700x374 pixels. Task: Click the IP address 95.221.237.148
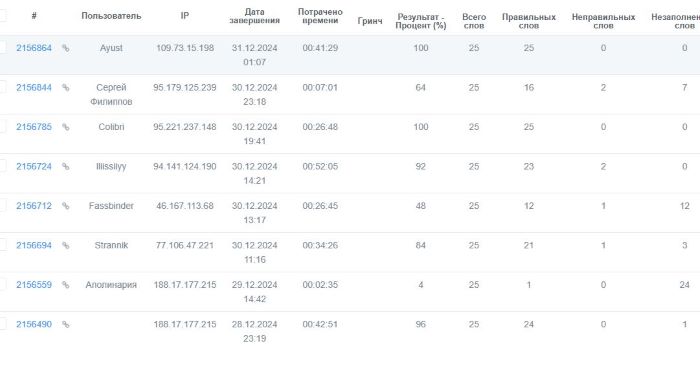tap(185, 127)
